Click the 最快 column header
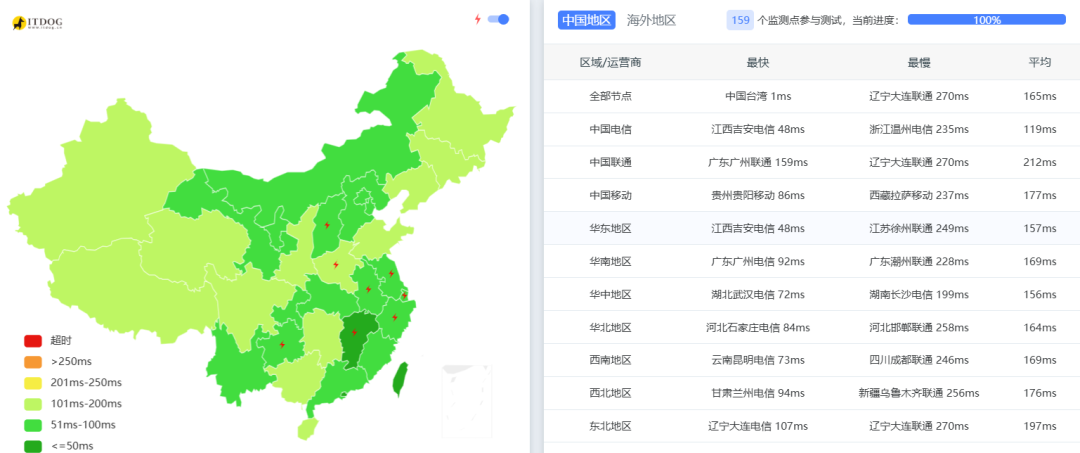This screenshot has width=1080, height=453. (x=757, y=62)
